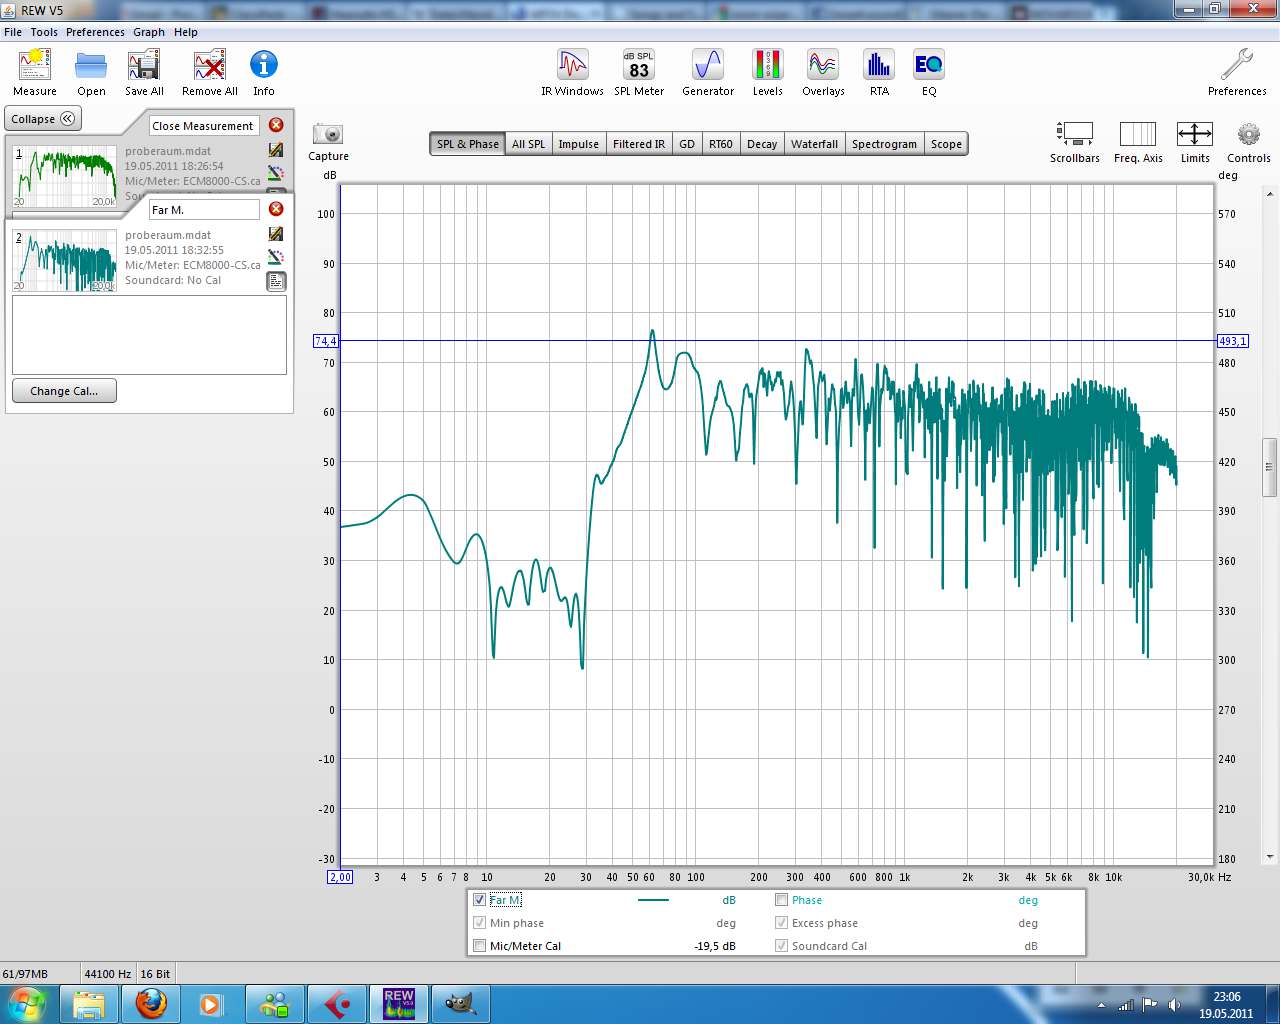Open the Tools menu
Image resolution: width=1280 pixels, height=1024 pixels.
(x=44, y=32)
